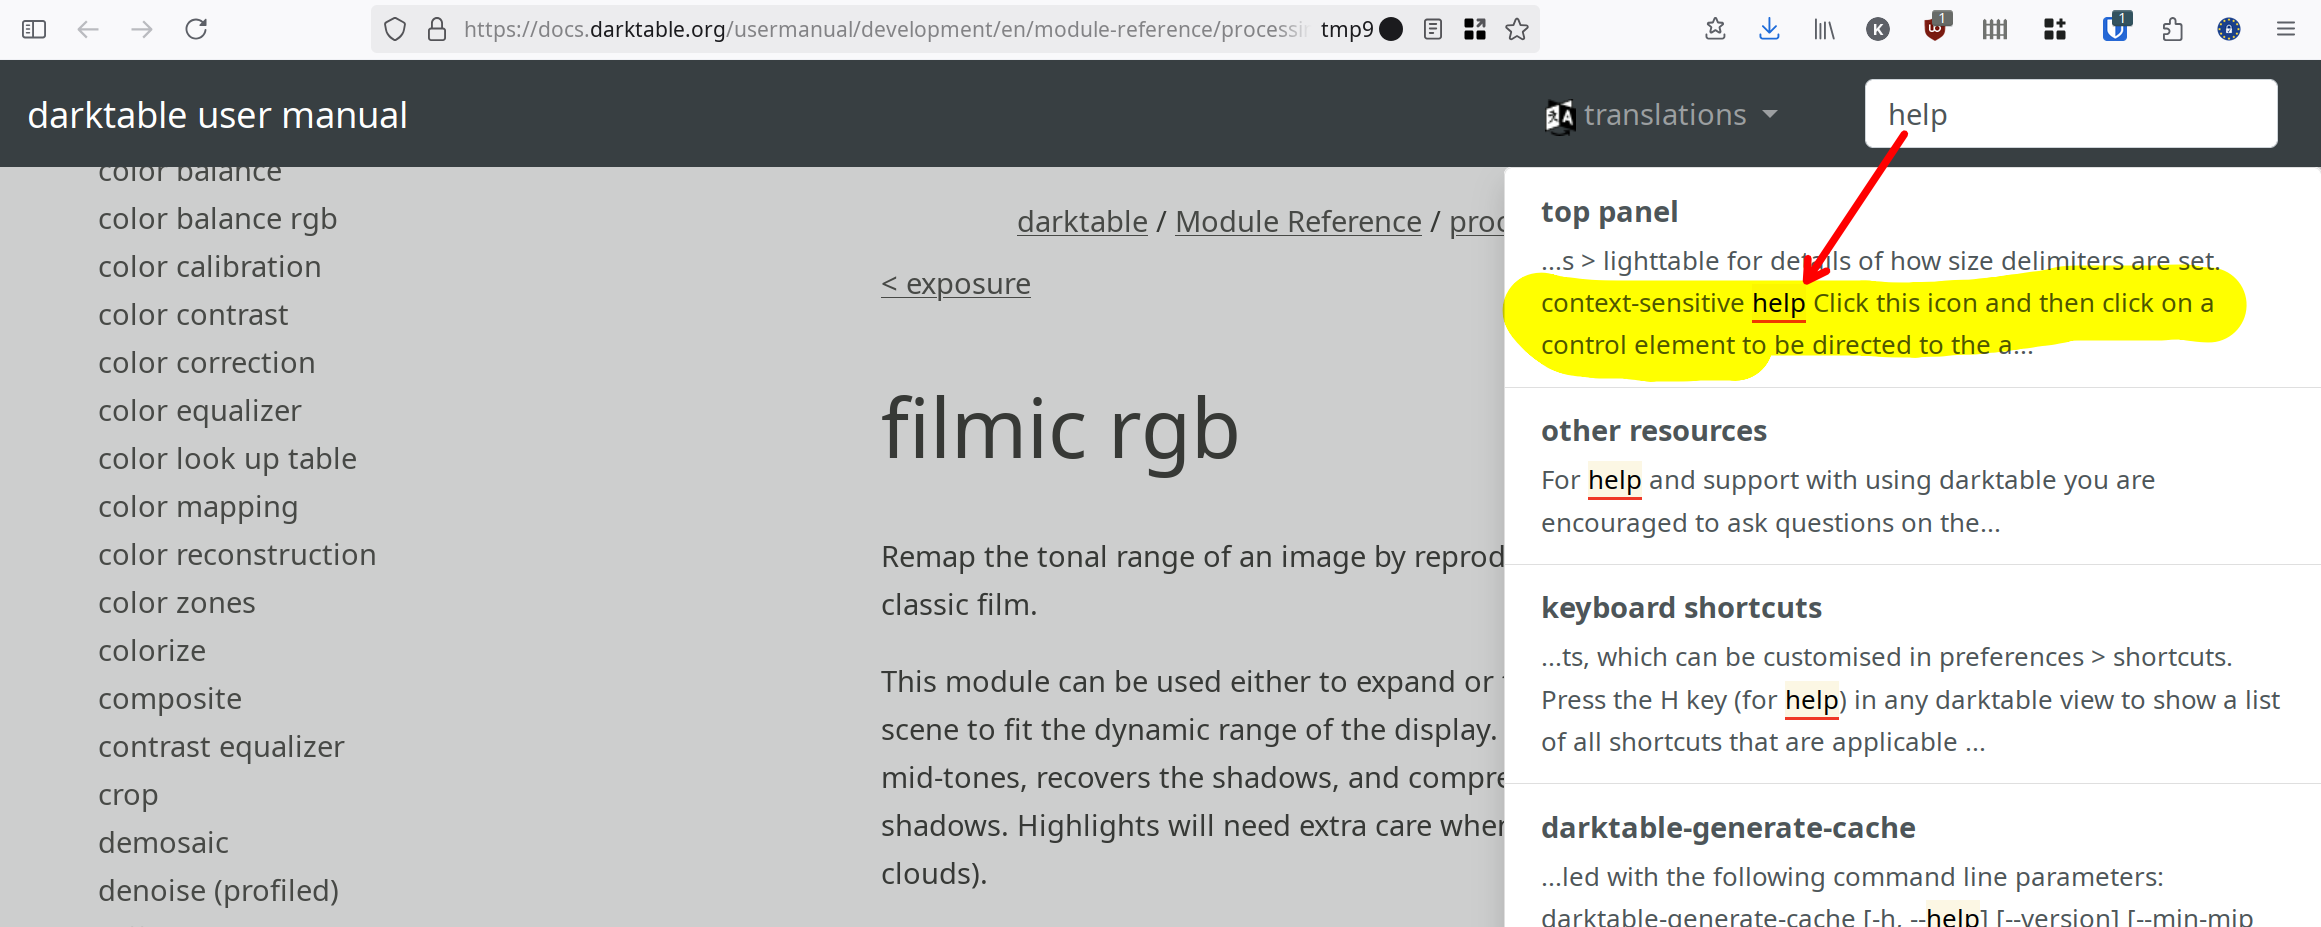Open the Firefox hamburger application menu
The height and width of the screenshot is (927, 2321).
(x=2286, y=29)
